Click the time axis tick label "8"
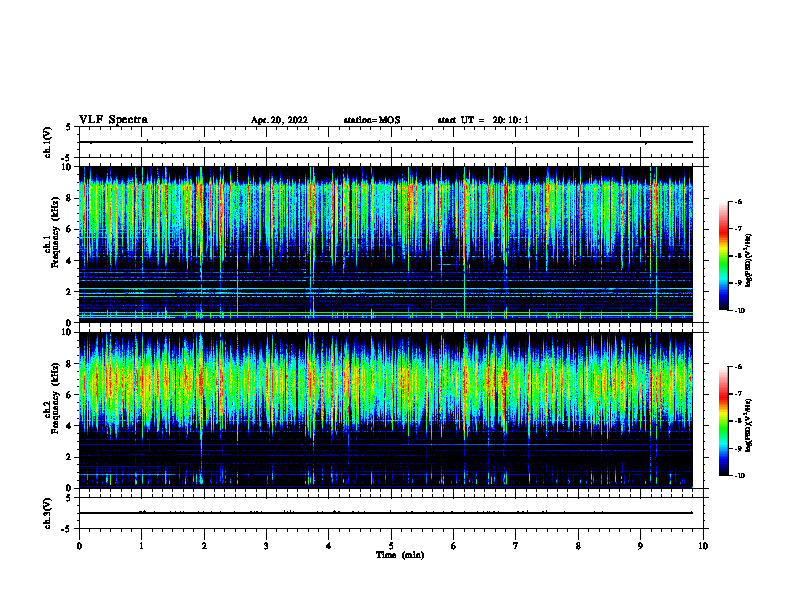The height and width of the screenshot is (612, 792). click(578, 546)
